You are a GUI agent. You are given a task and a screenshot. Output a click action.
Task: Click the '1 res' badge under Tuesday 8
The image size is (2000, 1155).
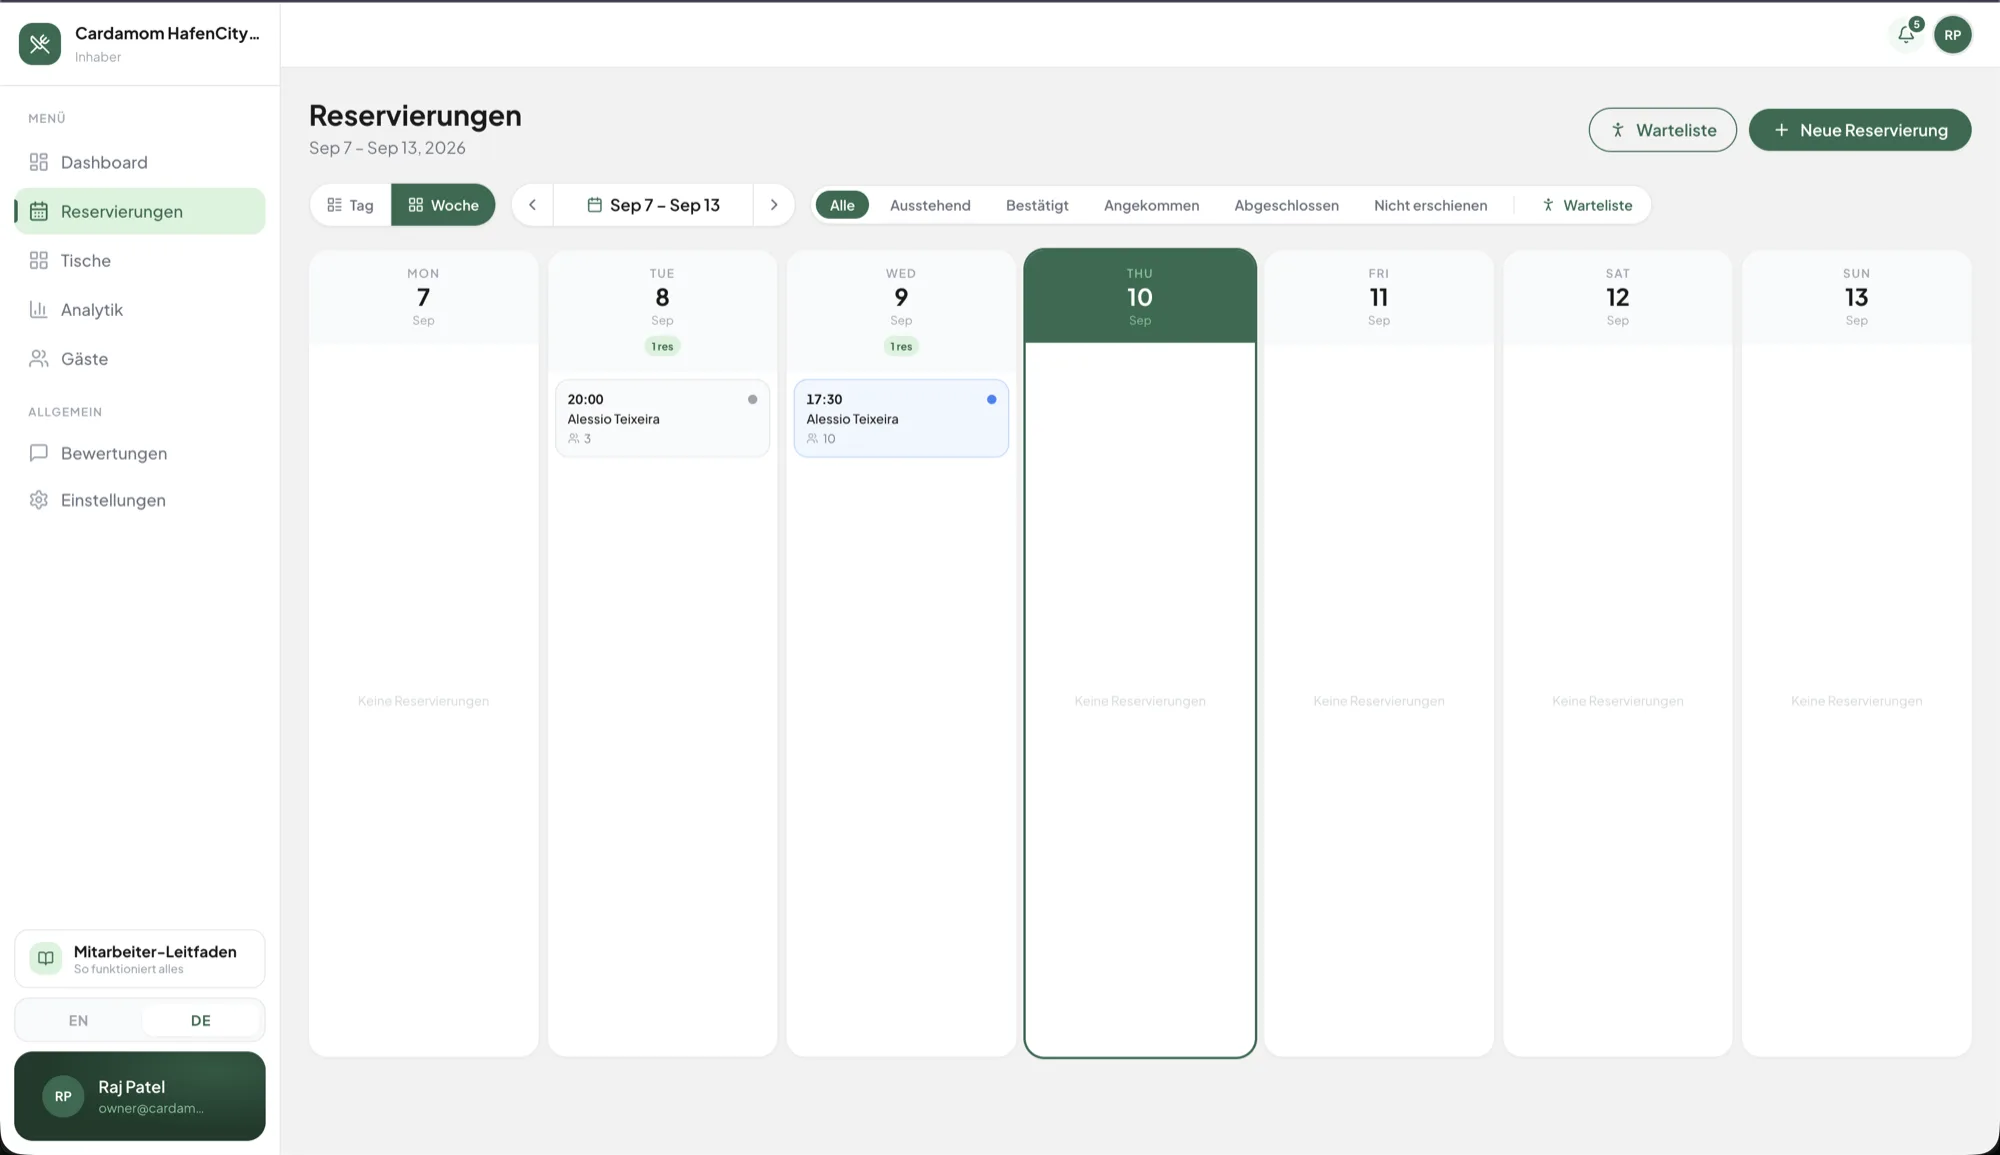(662, 346)
